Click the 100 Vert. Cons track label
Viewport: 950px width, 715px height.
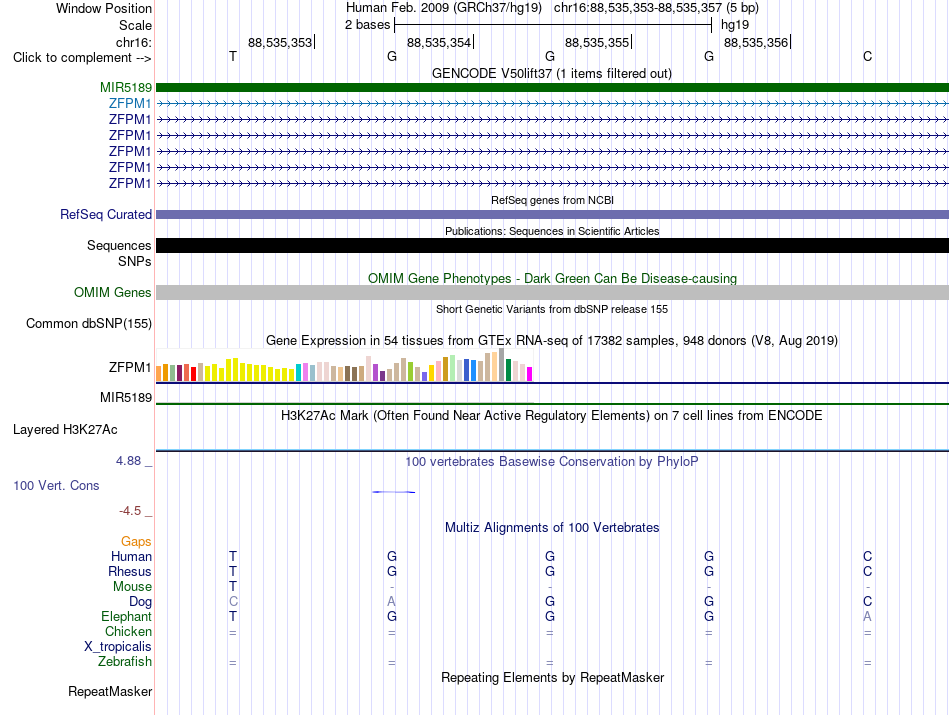click(56, 485)
